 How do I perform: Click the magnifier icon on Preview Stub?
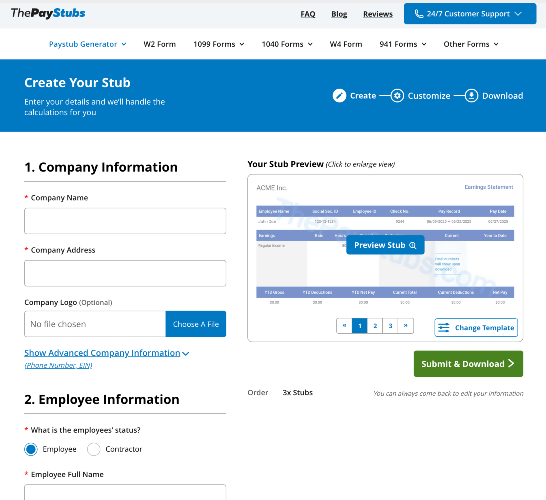pos(413,245)
